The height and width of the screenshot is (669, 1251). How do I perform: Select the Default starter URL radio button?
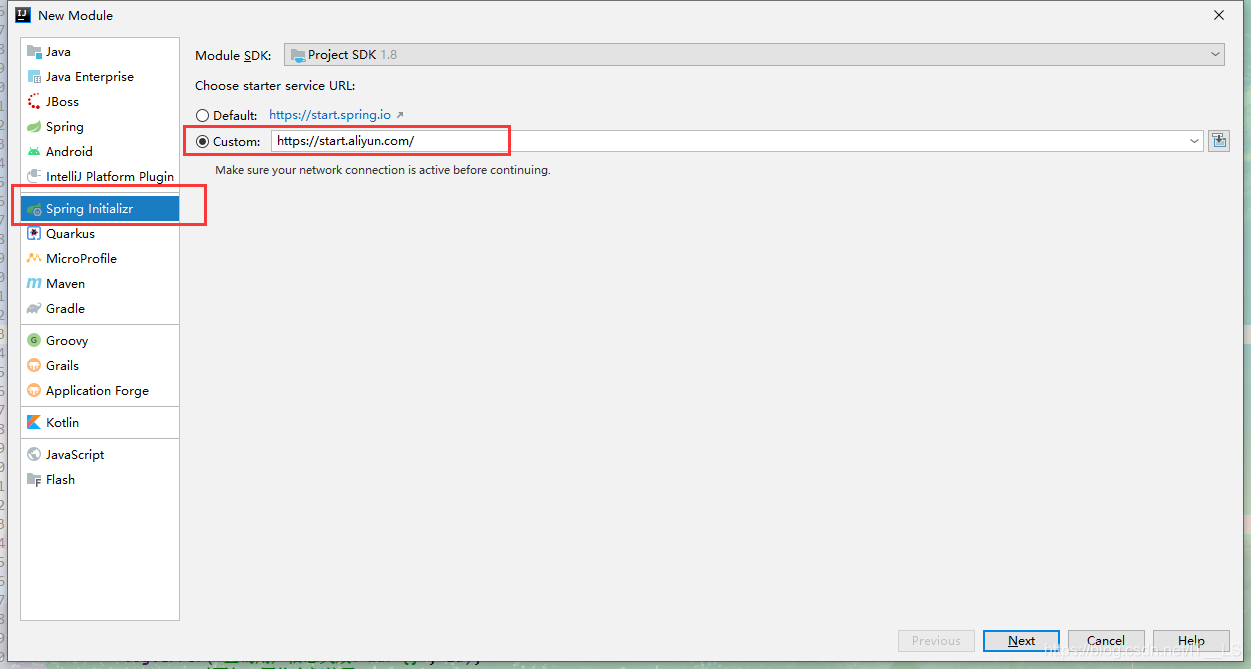[x=202, y=116]
